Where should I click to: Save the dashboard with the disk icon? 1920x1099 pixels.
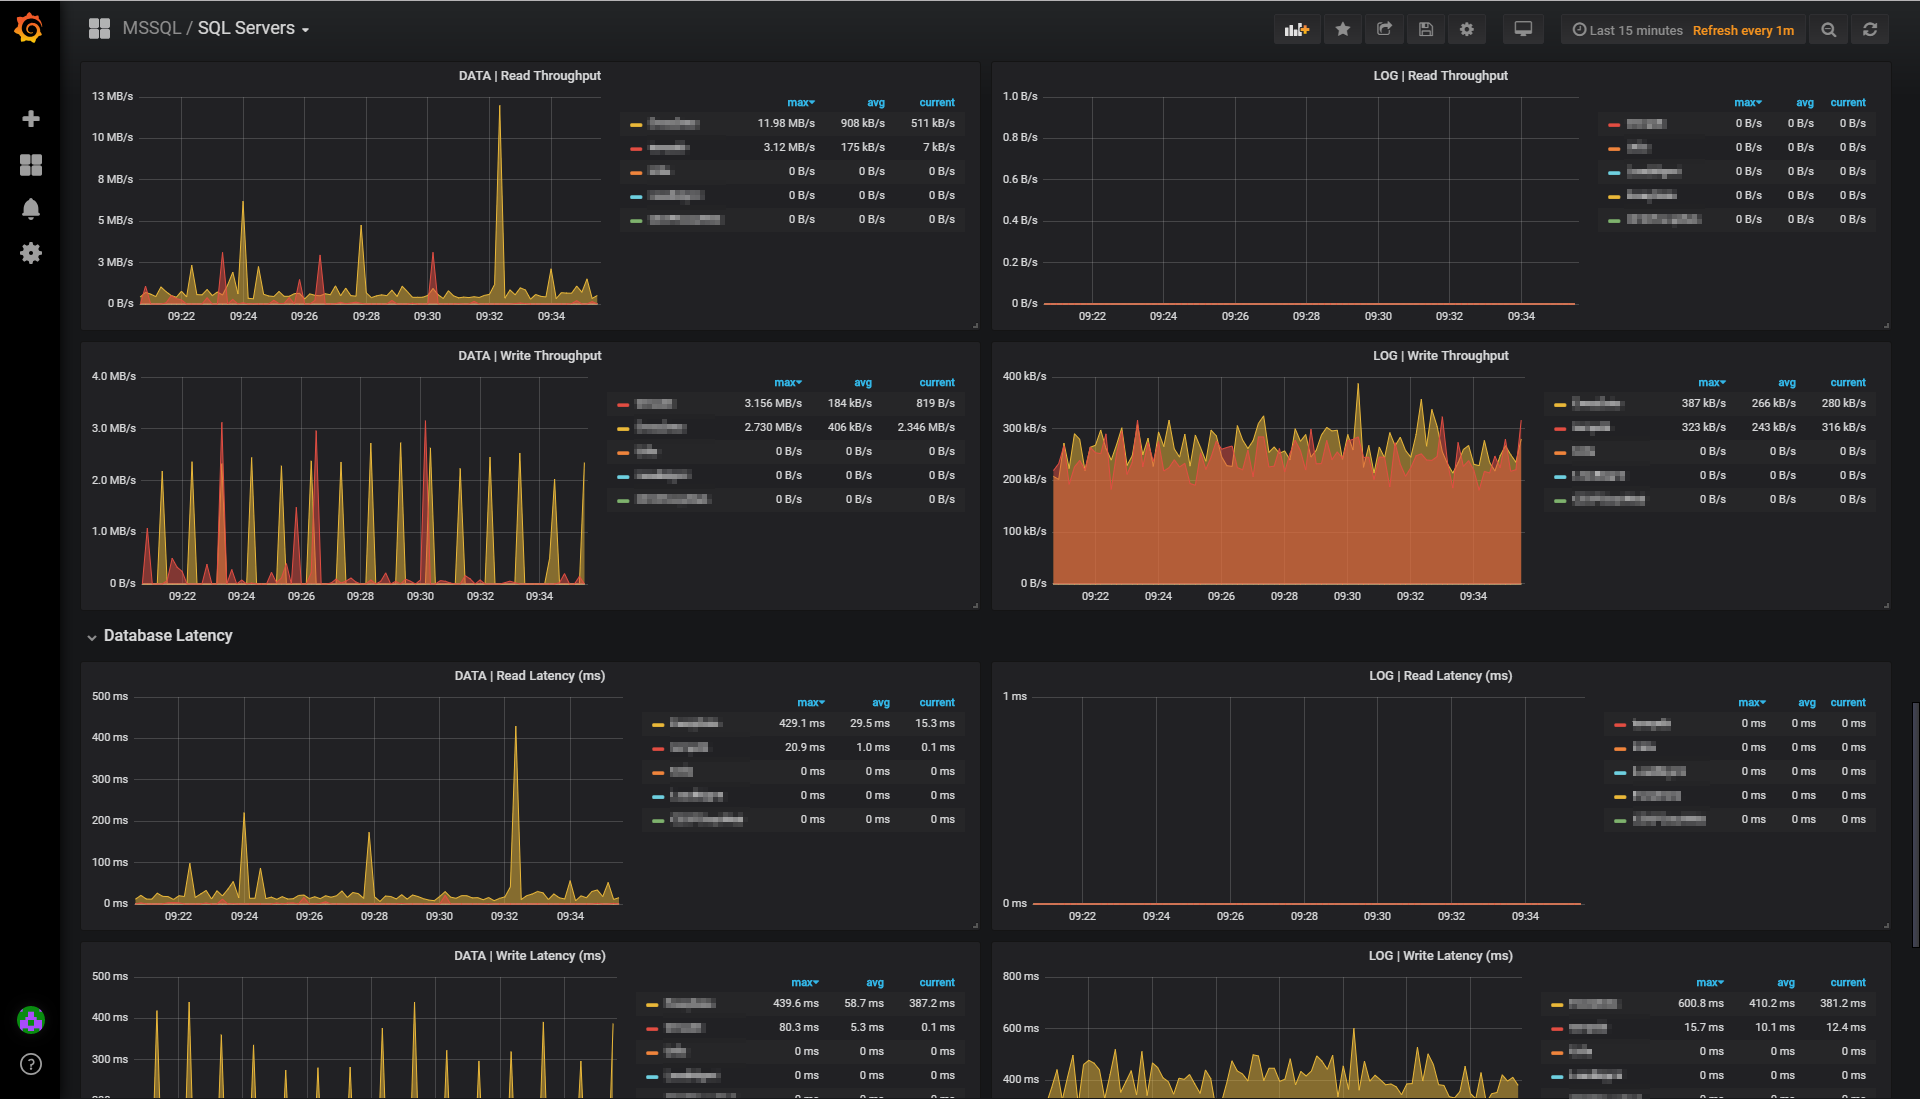(x=1426, y=30)
